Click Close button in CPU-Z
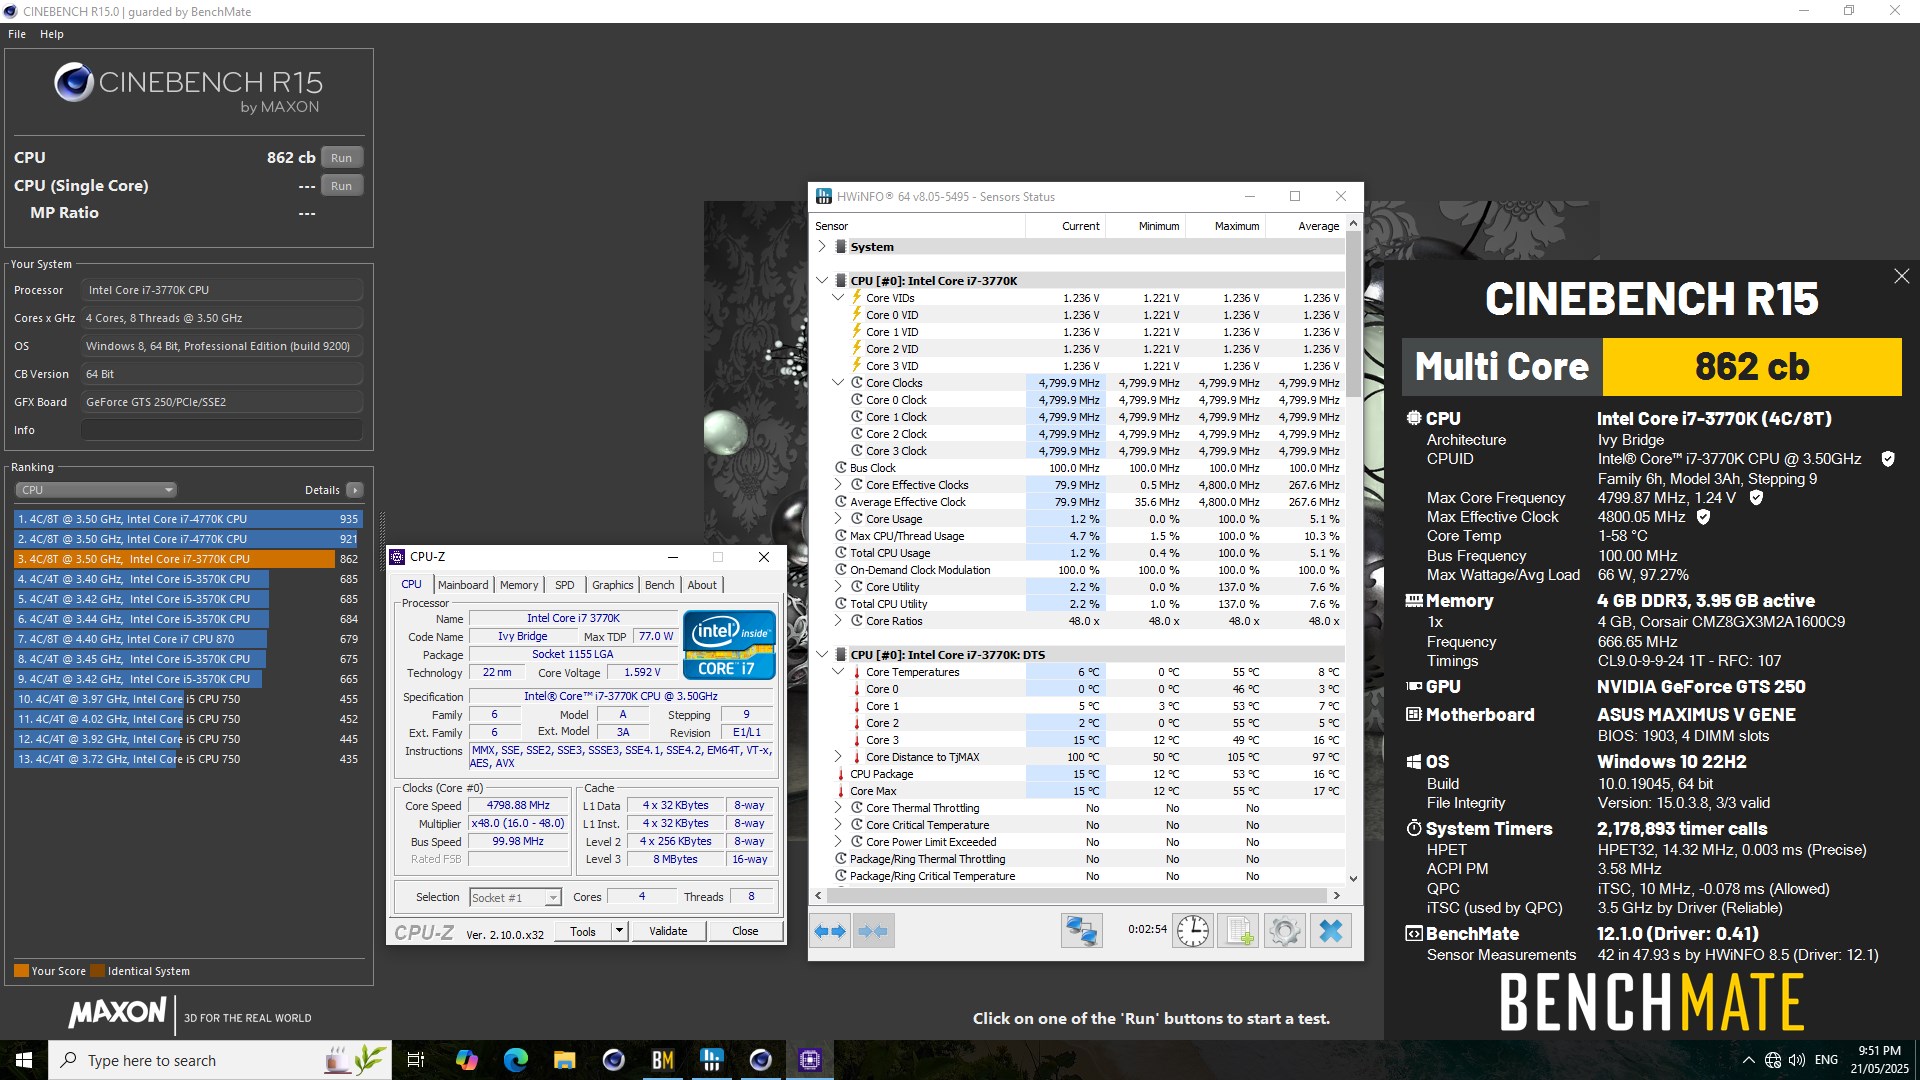 click(x=745, y=931)
